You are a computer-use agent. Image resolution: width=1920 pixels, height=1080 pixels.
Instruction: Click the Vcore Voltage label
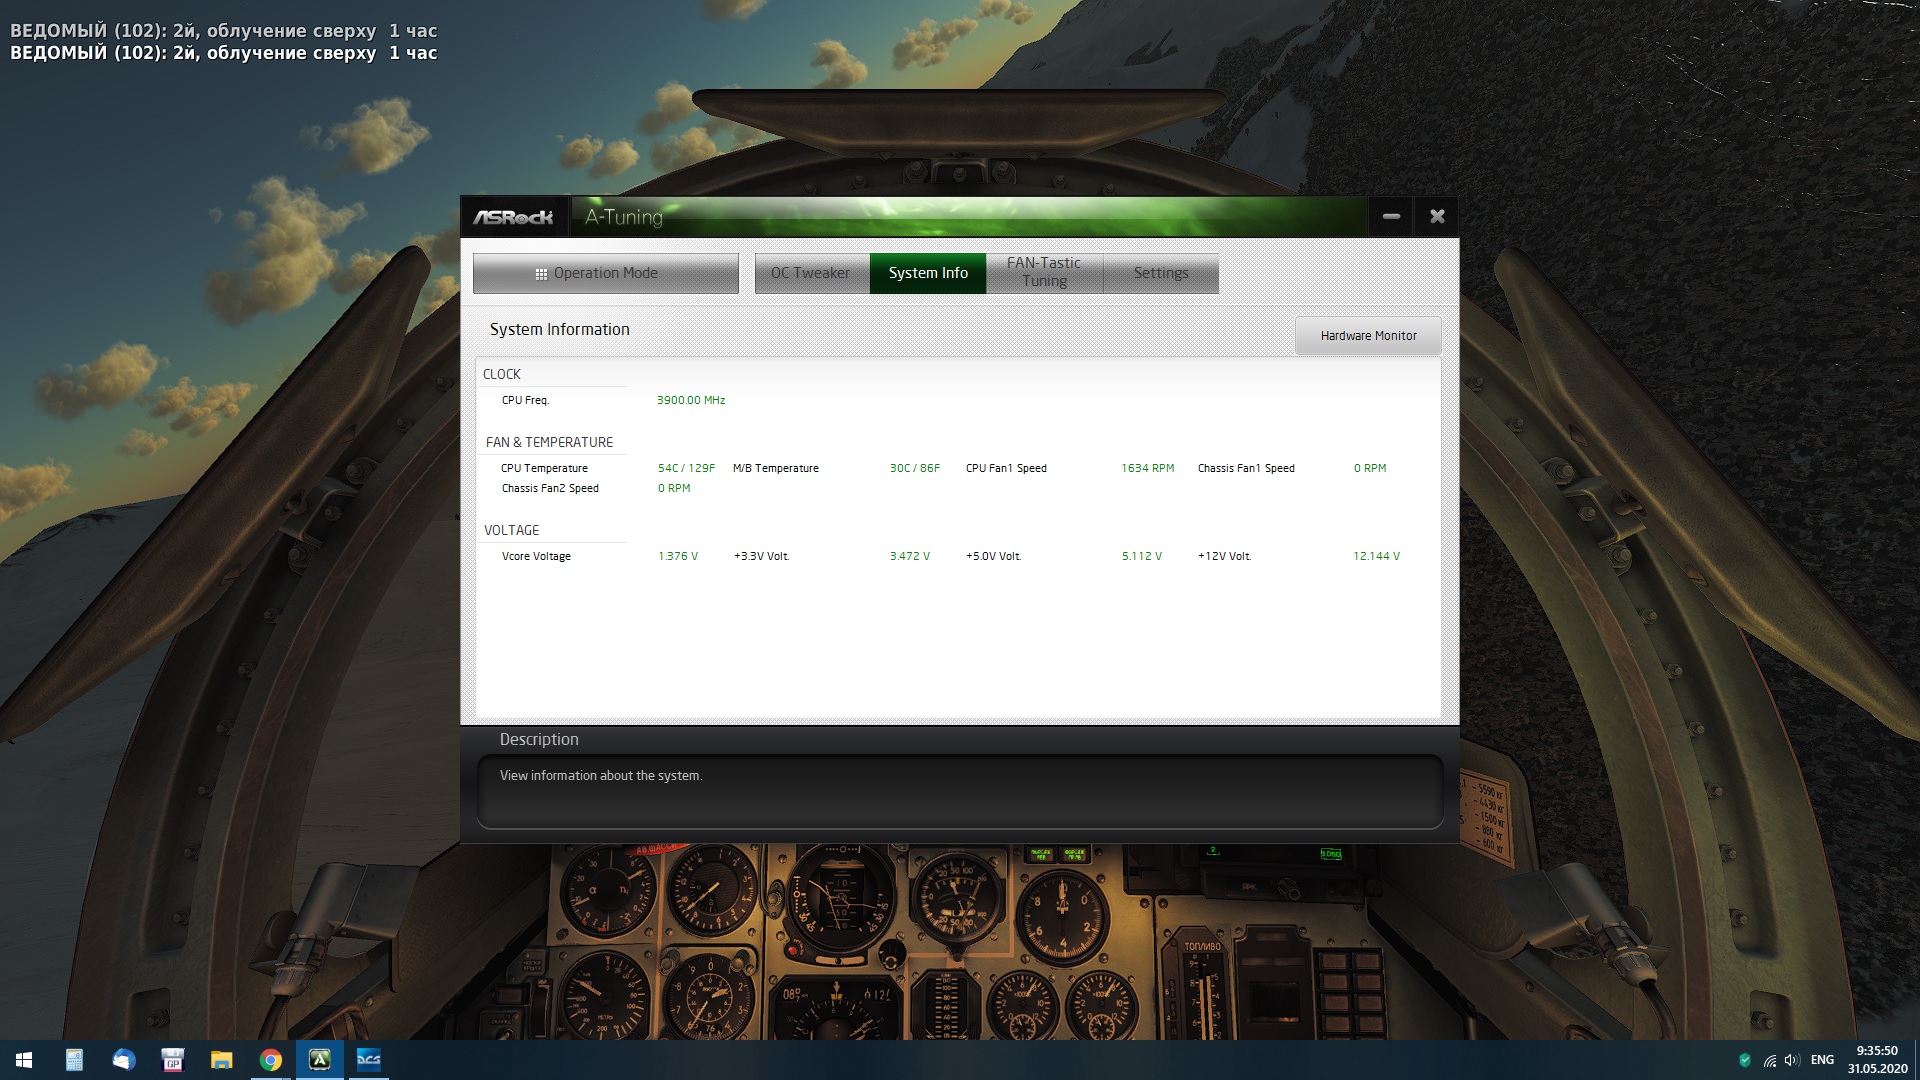pyautogui.click(x=536, y=556)
